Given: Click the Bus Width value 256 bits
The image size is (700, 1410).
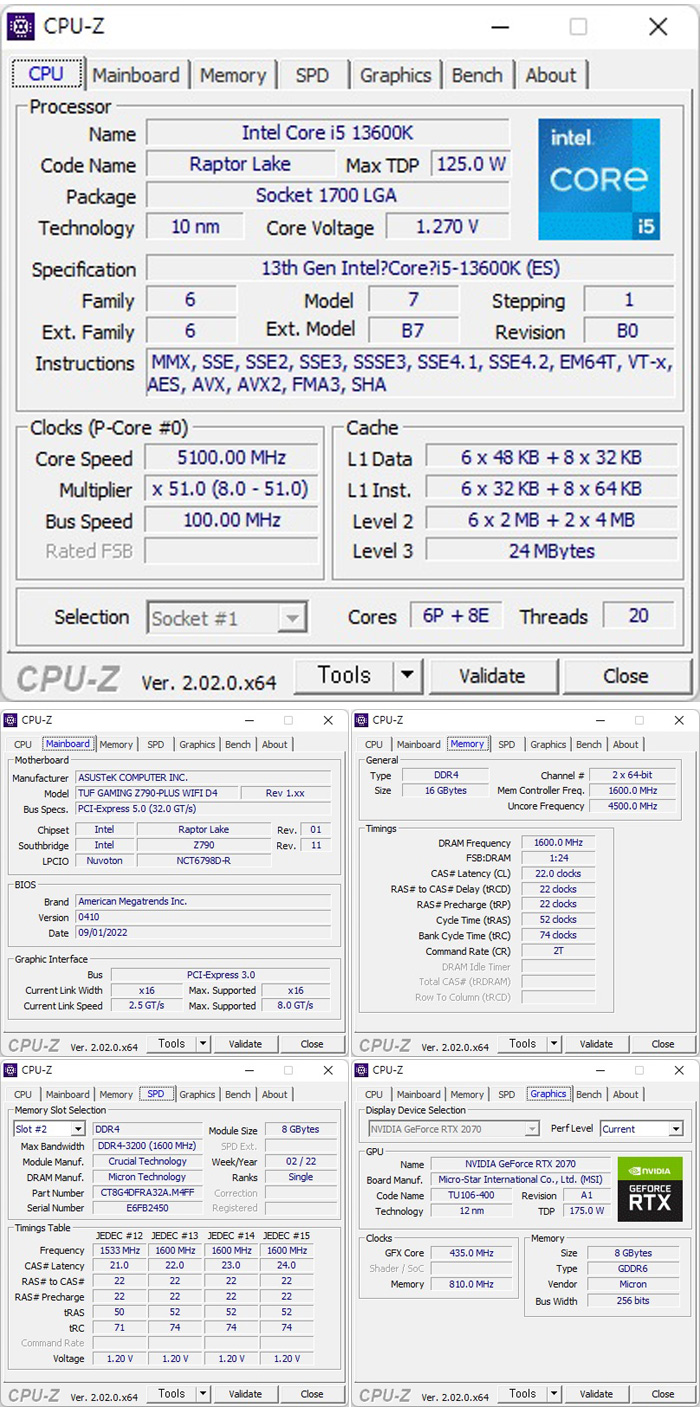Looking at the screenshot, I should pos(634,1301).
